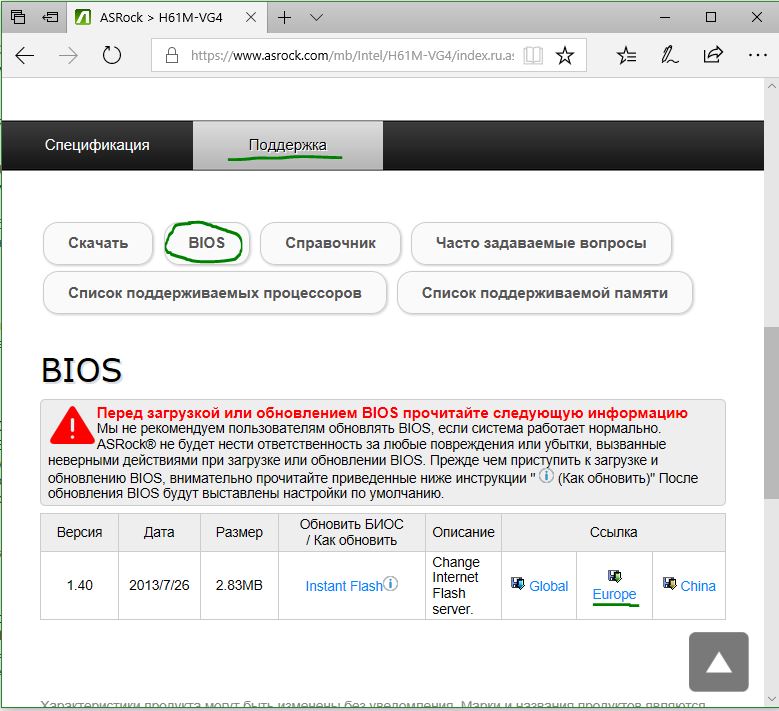The image size is (779, 711).
Task: Click the Справочник button
Action: (330, 243)
